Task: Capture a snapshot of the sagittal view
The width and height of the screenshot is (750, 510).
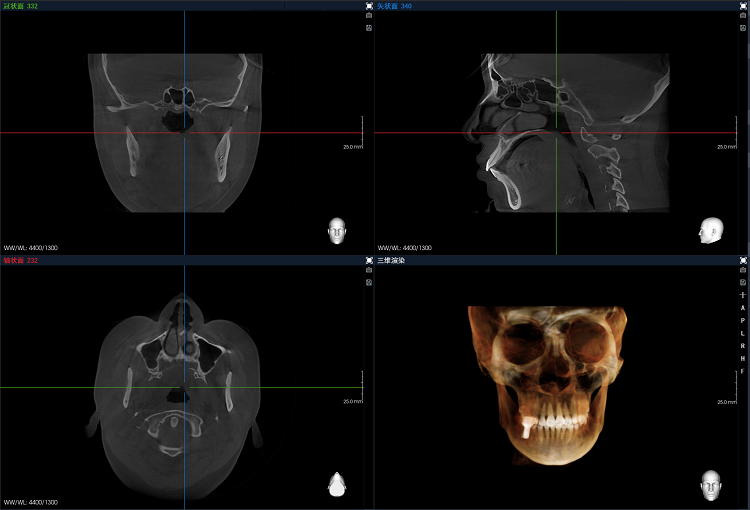Action: click(x=743, y=16)
